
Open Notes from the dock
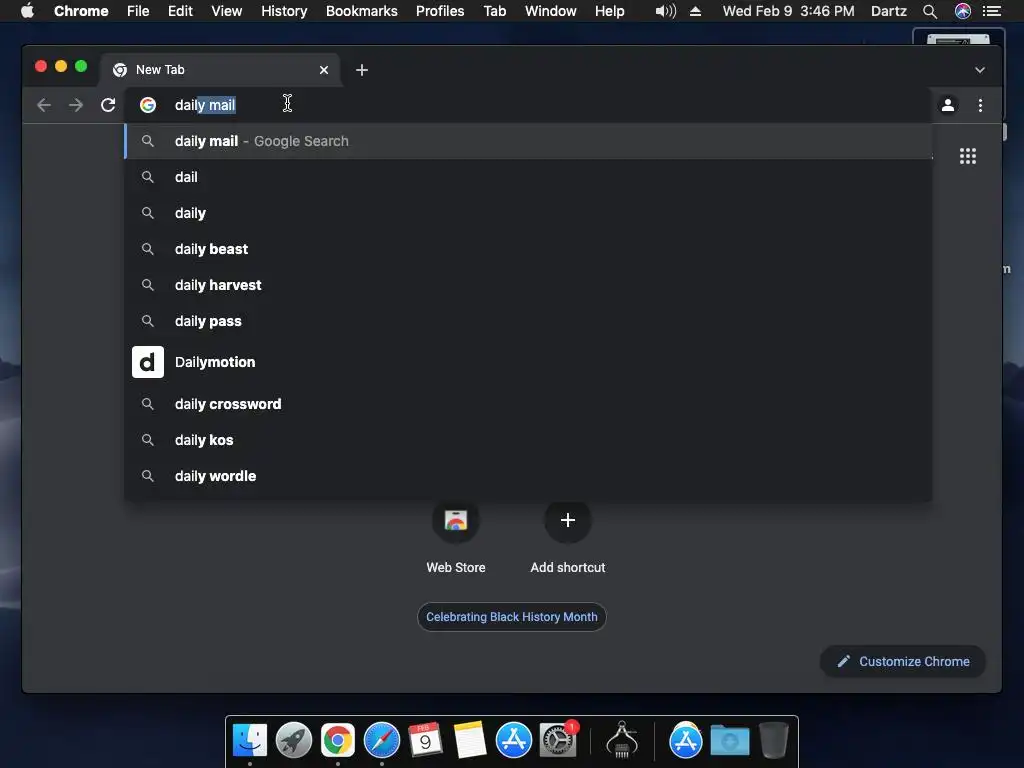[x=470, y=740]
